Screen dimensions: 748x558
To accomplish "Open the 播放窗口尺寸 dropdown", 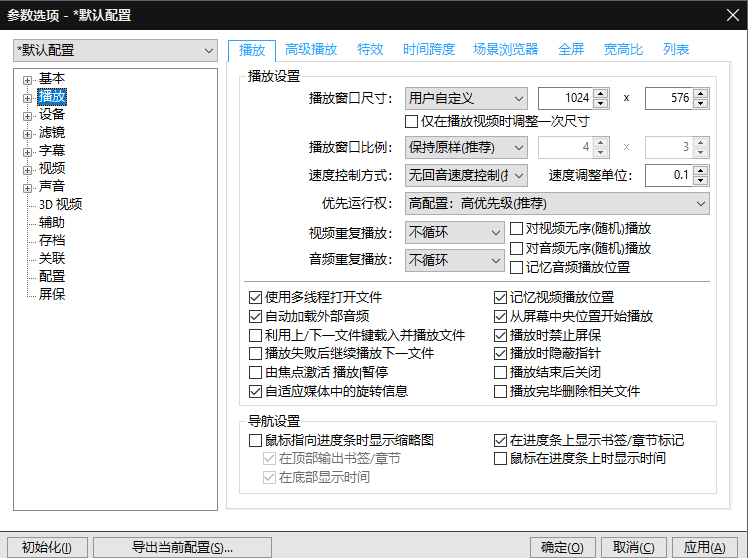I will point(466,99).
